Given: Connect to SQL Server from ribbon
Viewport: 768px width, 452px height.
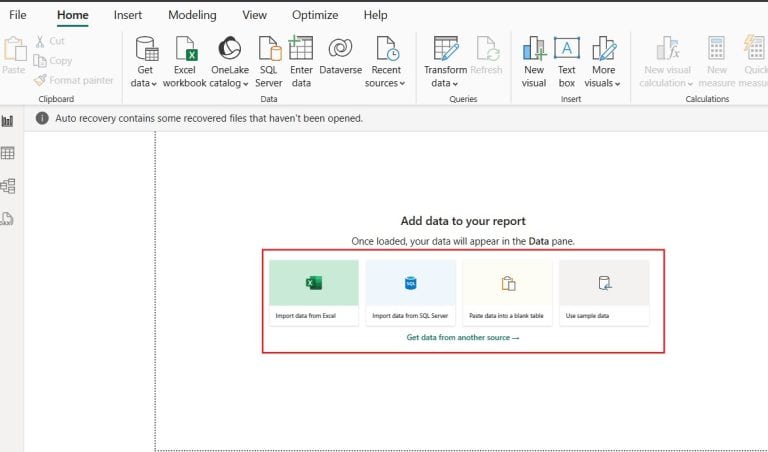Looking at the screenshot, I should (269, 62).
